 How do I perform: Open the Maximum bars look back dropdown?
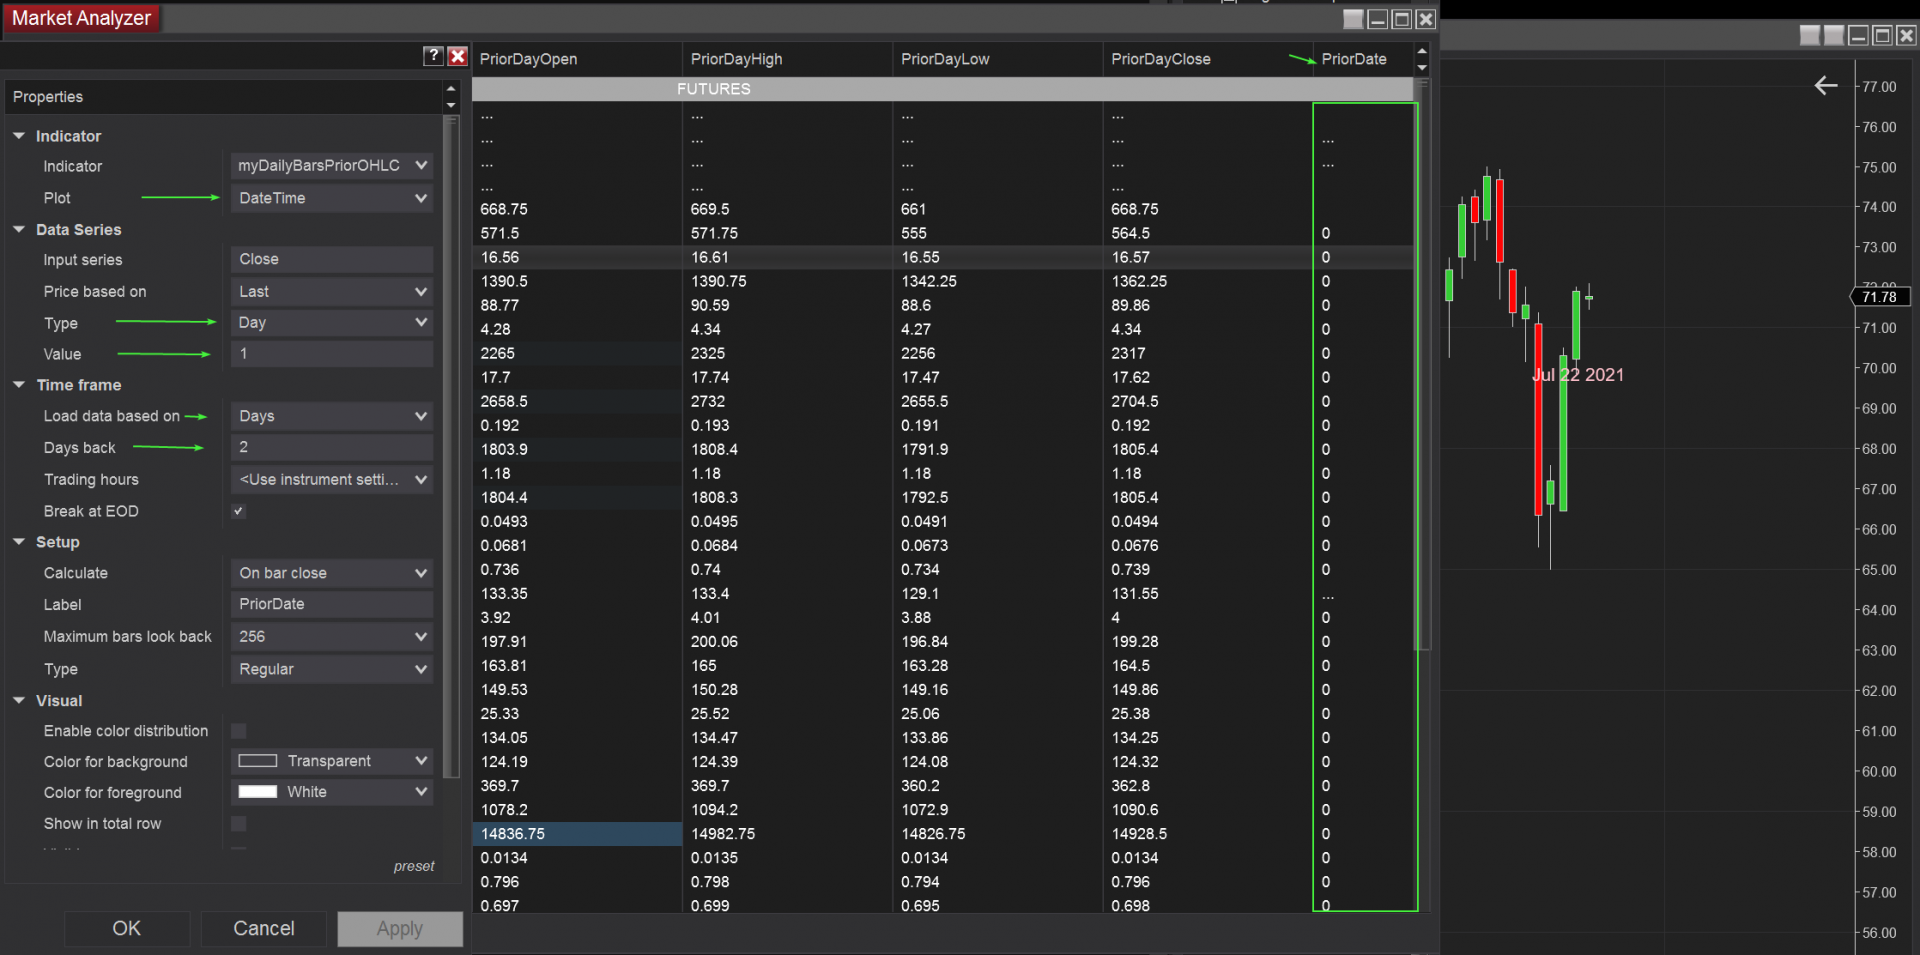point(332,637)
